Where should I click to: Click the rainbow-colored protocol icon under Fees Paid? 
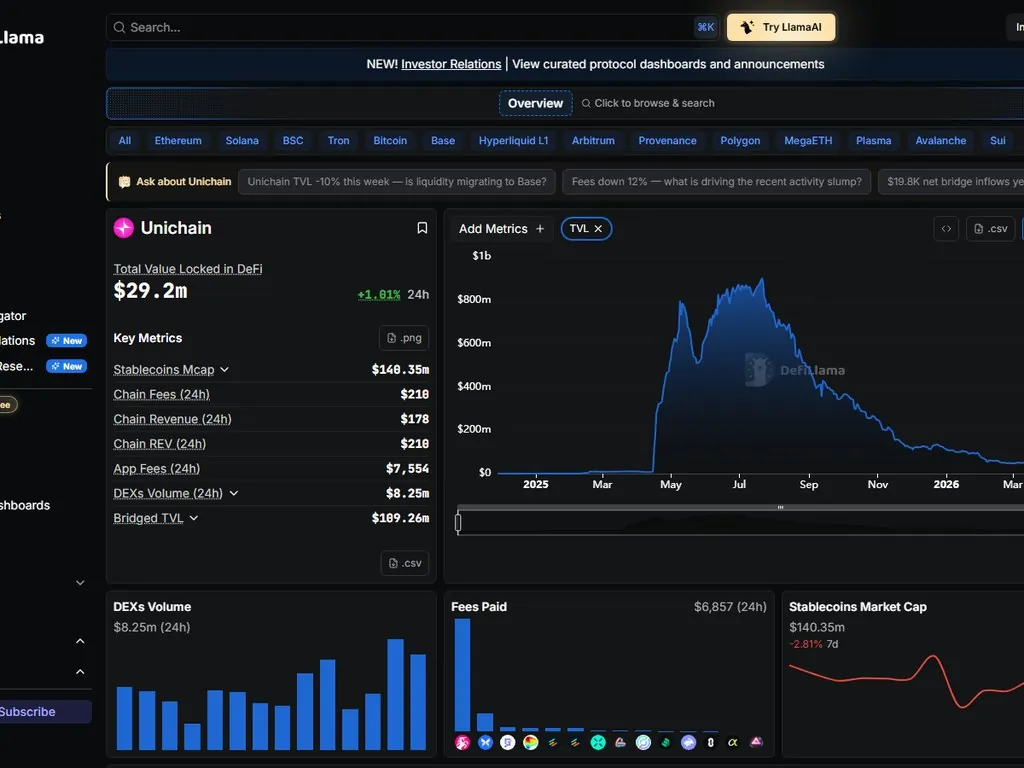(x=530, y=743)
